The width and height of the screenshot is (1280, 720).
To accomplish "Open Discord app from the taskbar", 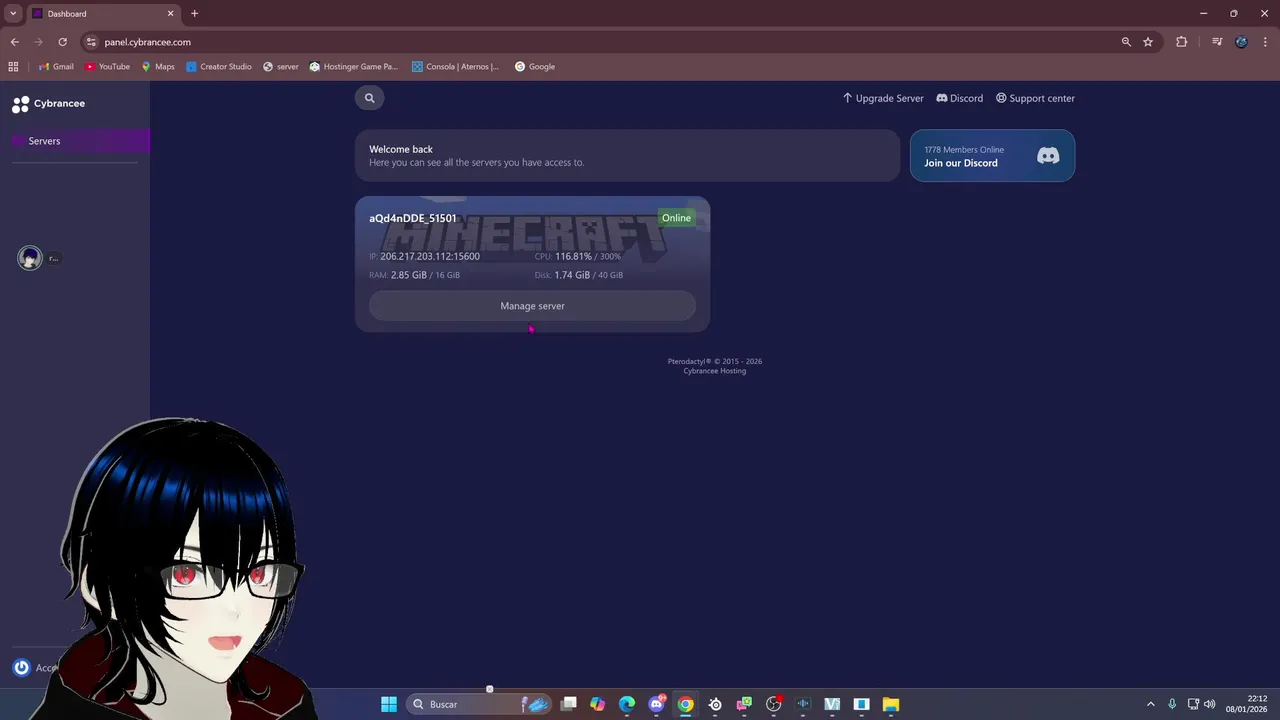I will pyautogui.click(x=657, y=704).
